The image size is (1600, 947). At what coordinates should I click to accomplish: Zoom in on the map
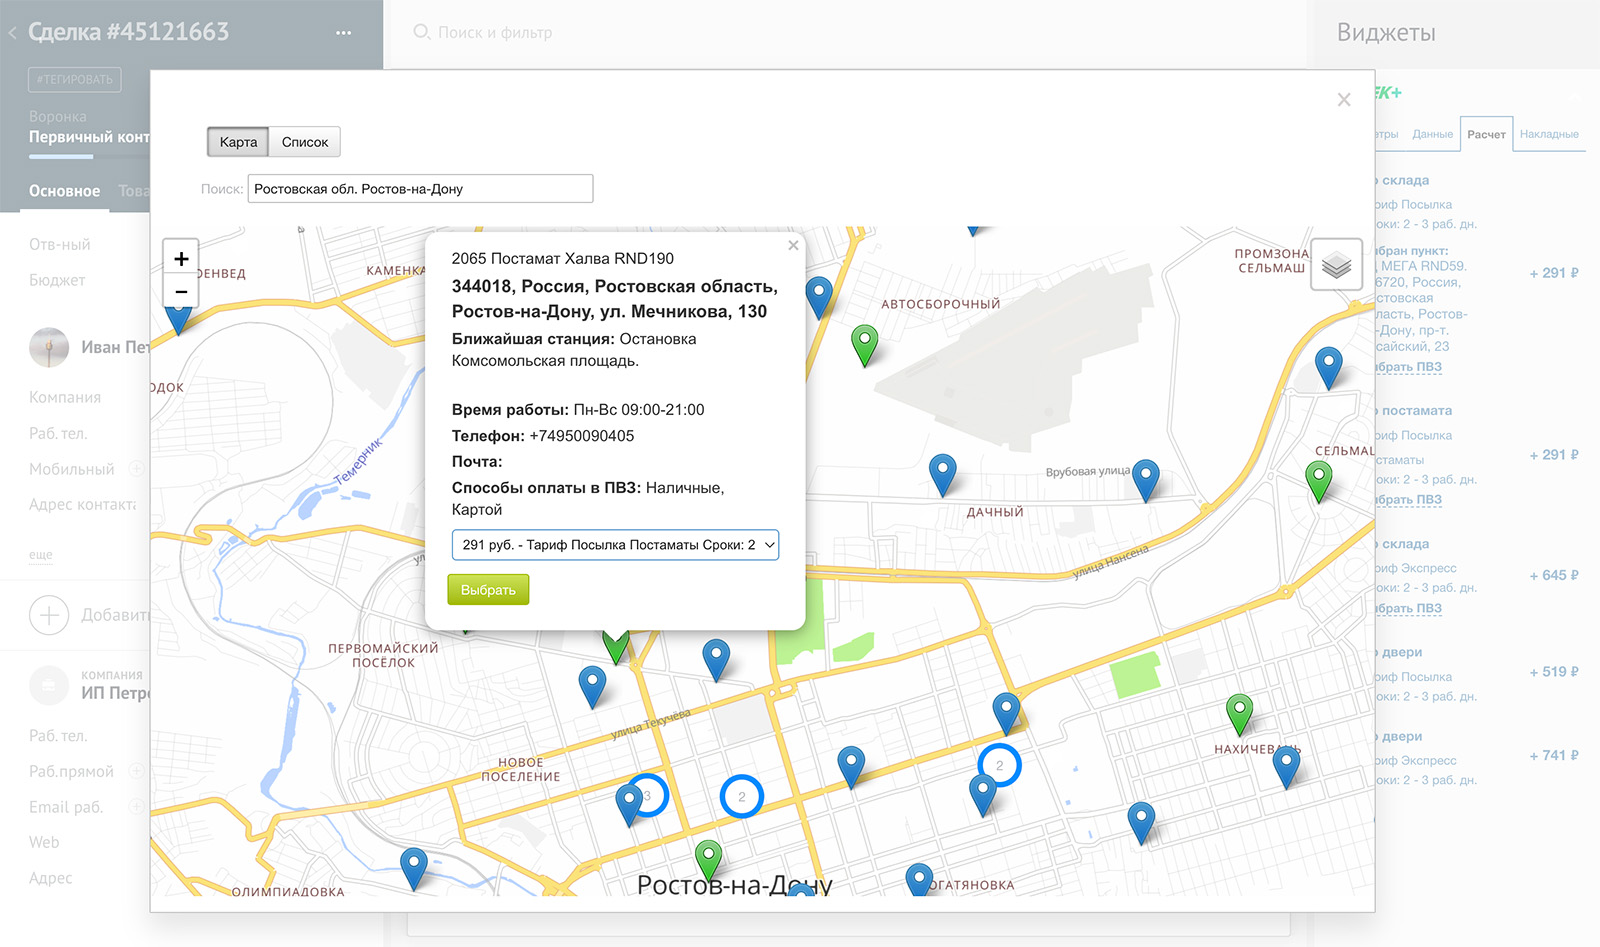[x=181, y=258]
